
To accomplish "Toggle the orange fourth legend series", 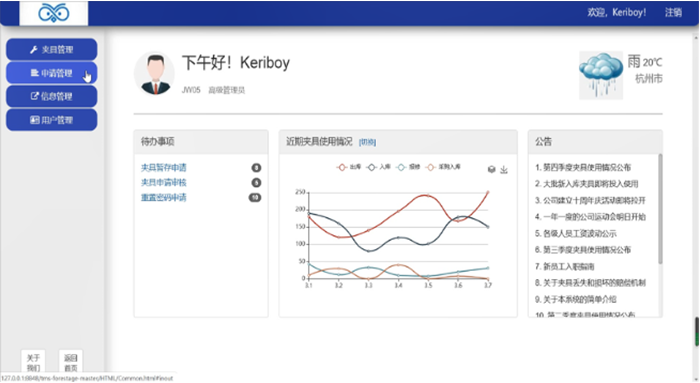I will [443, 167].
